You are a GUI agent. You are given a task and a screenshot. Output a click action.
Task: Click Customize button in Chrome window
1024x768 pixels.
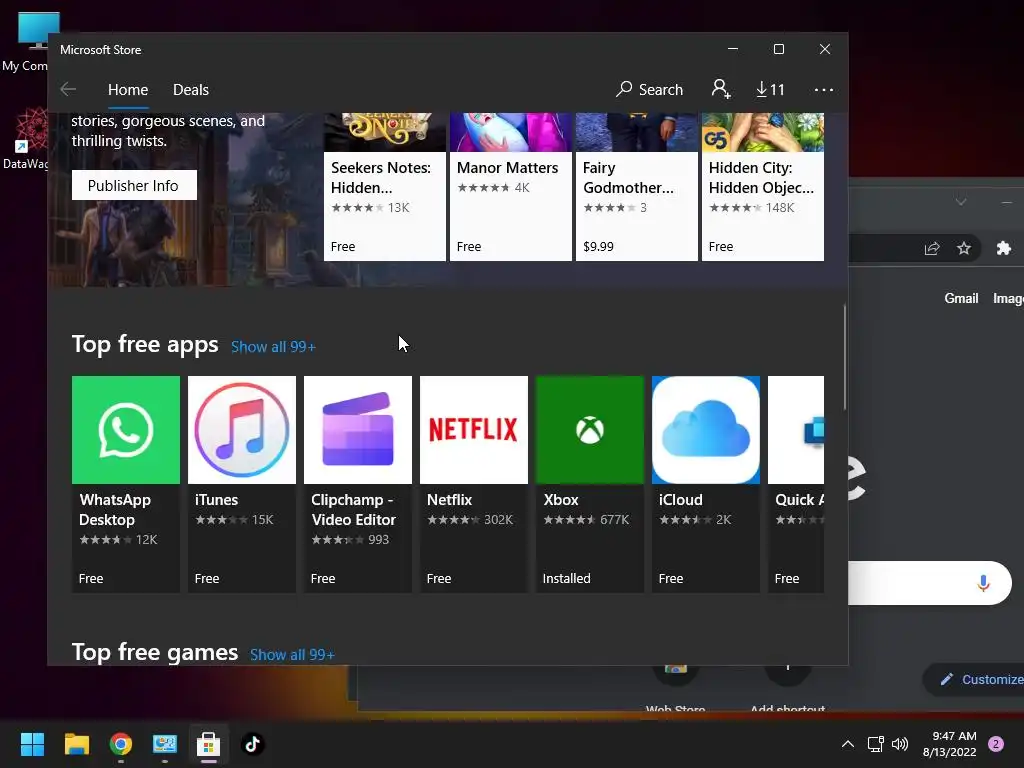pyautogui.click(x=974, y=680)
